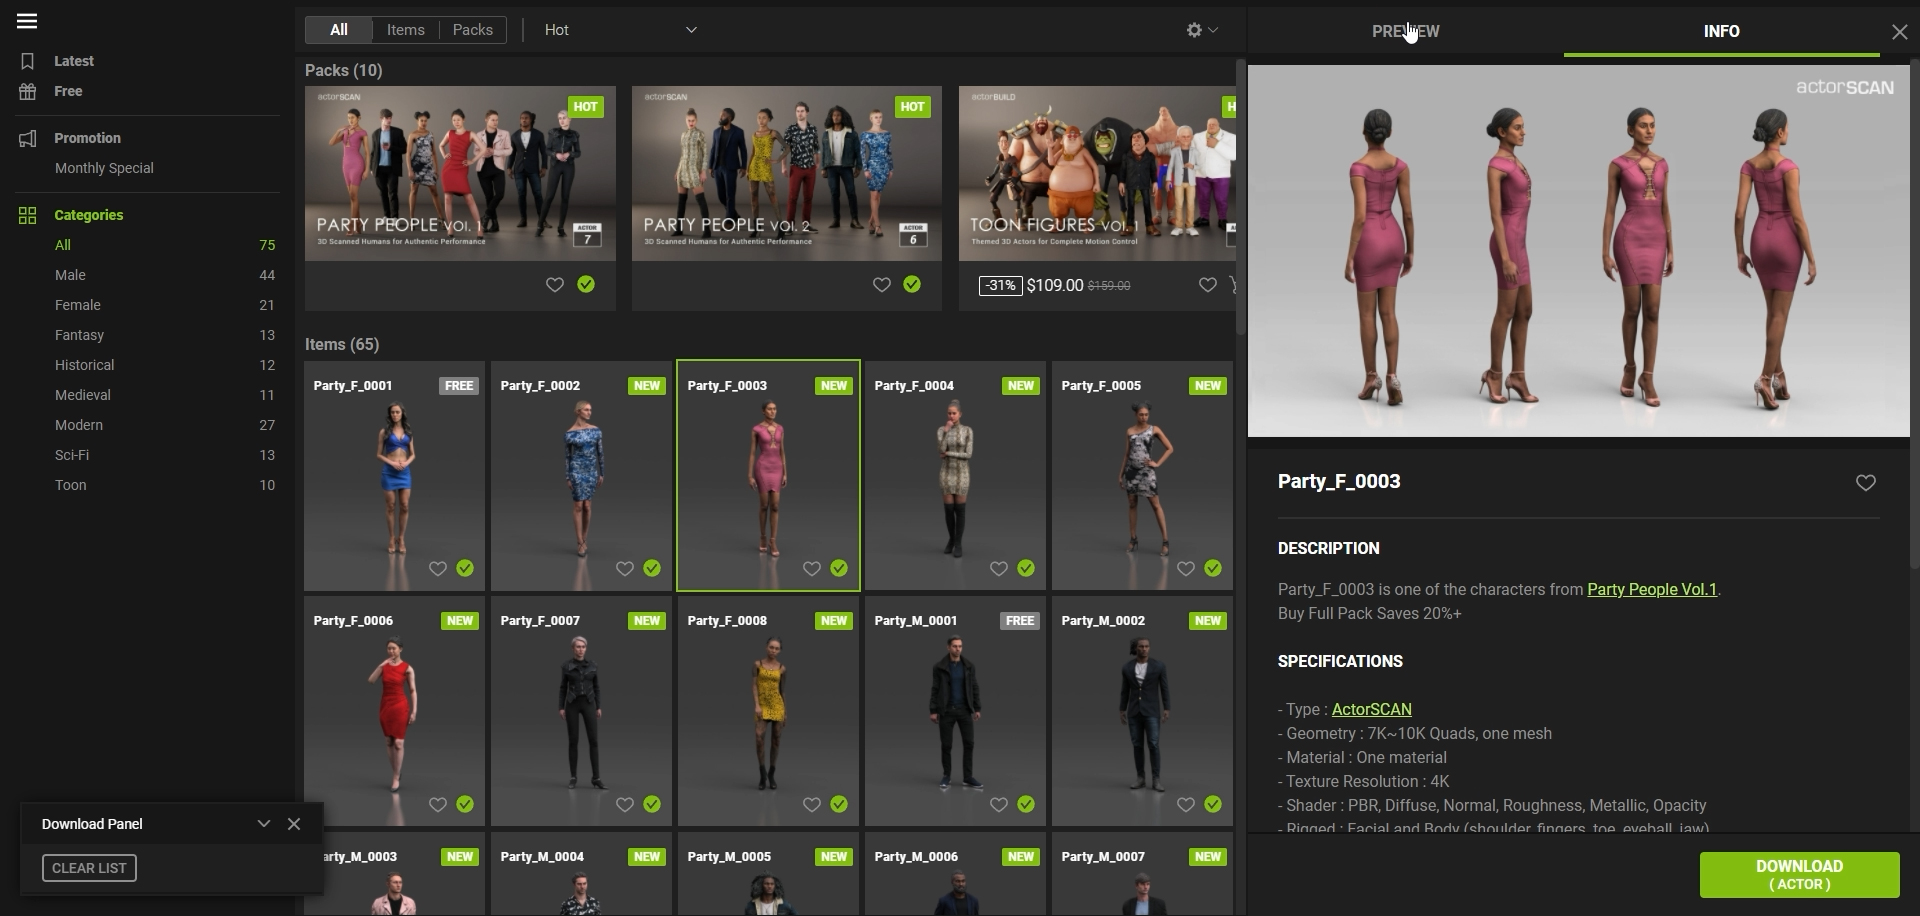Close the info side panel

1900,32
